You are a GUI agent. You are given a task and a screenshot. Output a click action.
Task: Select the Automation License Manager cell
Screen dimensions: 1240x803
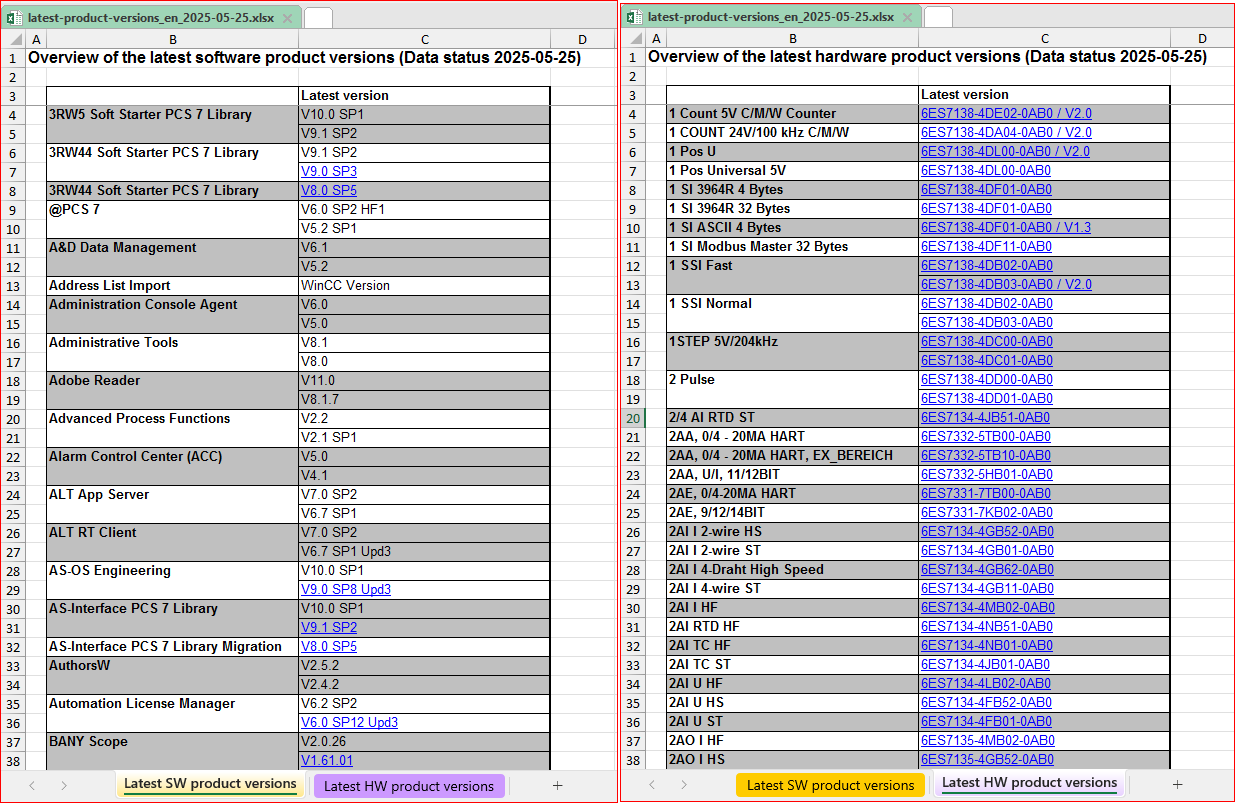pos(172,712)
